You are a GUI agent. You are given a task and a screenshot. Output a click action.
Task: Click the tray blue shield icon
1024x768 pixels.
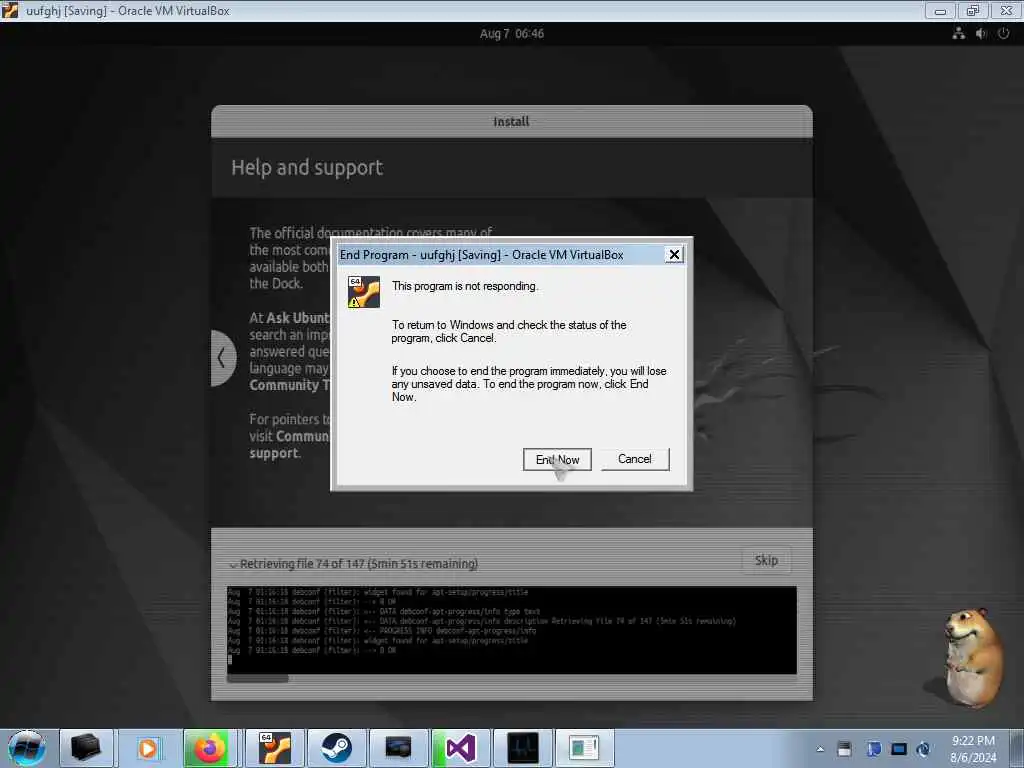click(x=873, y=749)
